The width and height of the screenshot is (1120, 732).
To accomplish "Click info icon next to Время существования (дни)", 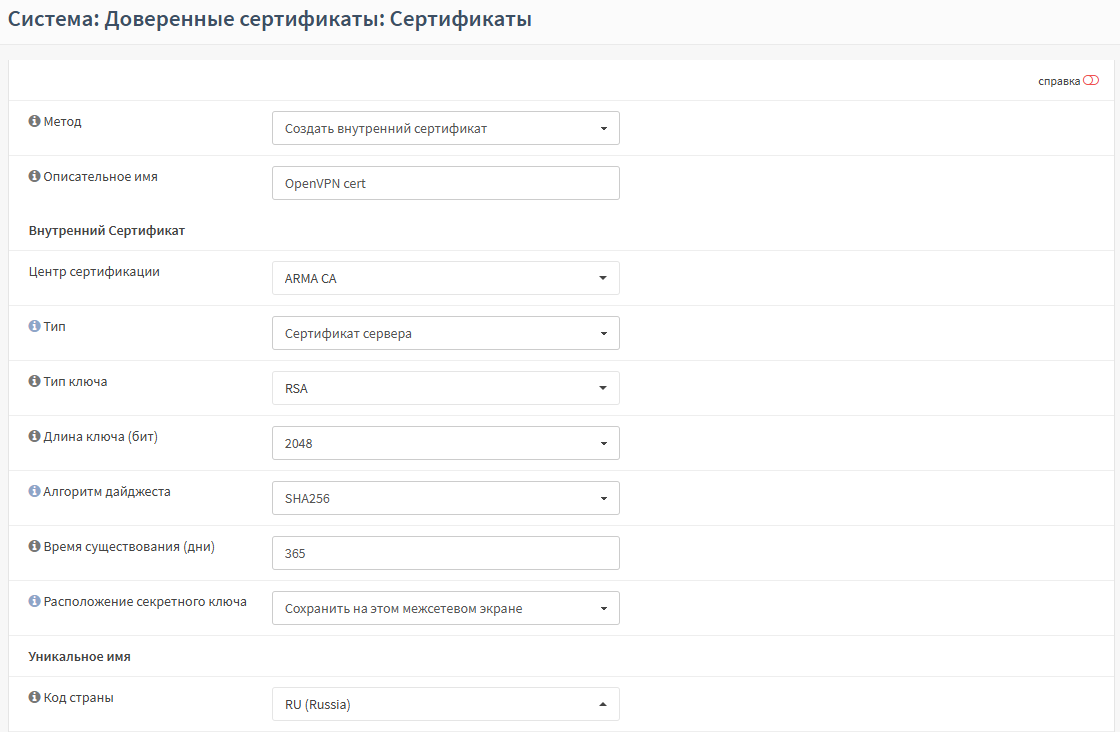I will point(34,547).
